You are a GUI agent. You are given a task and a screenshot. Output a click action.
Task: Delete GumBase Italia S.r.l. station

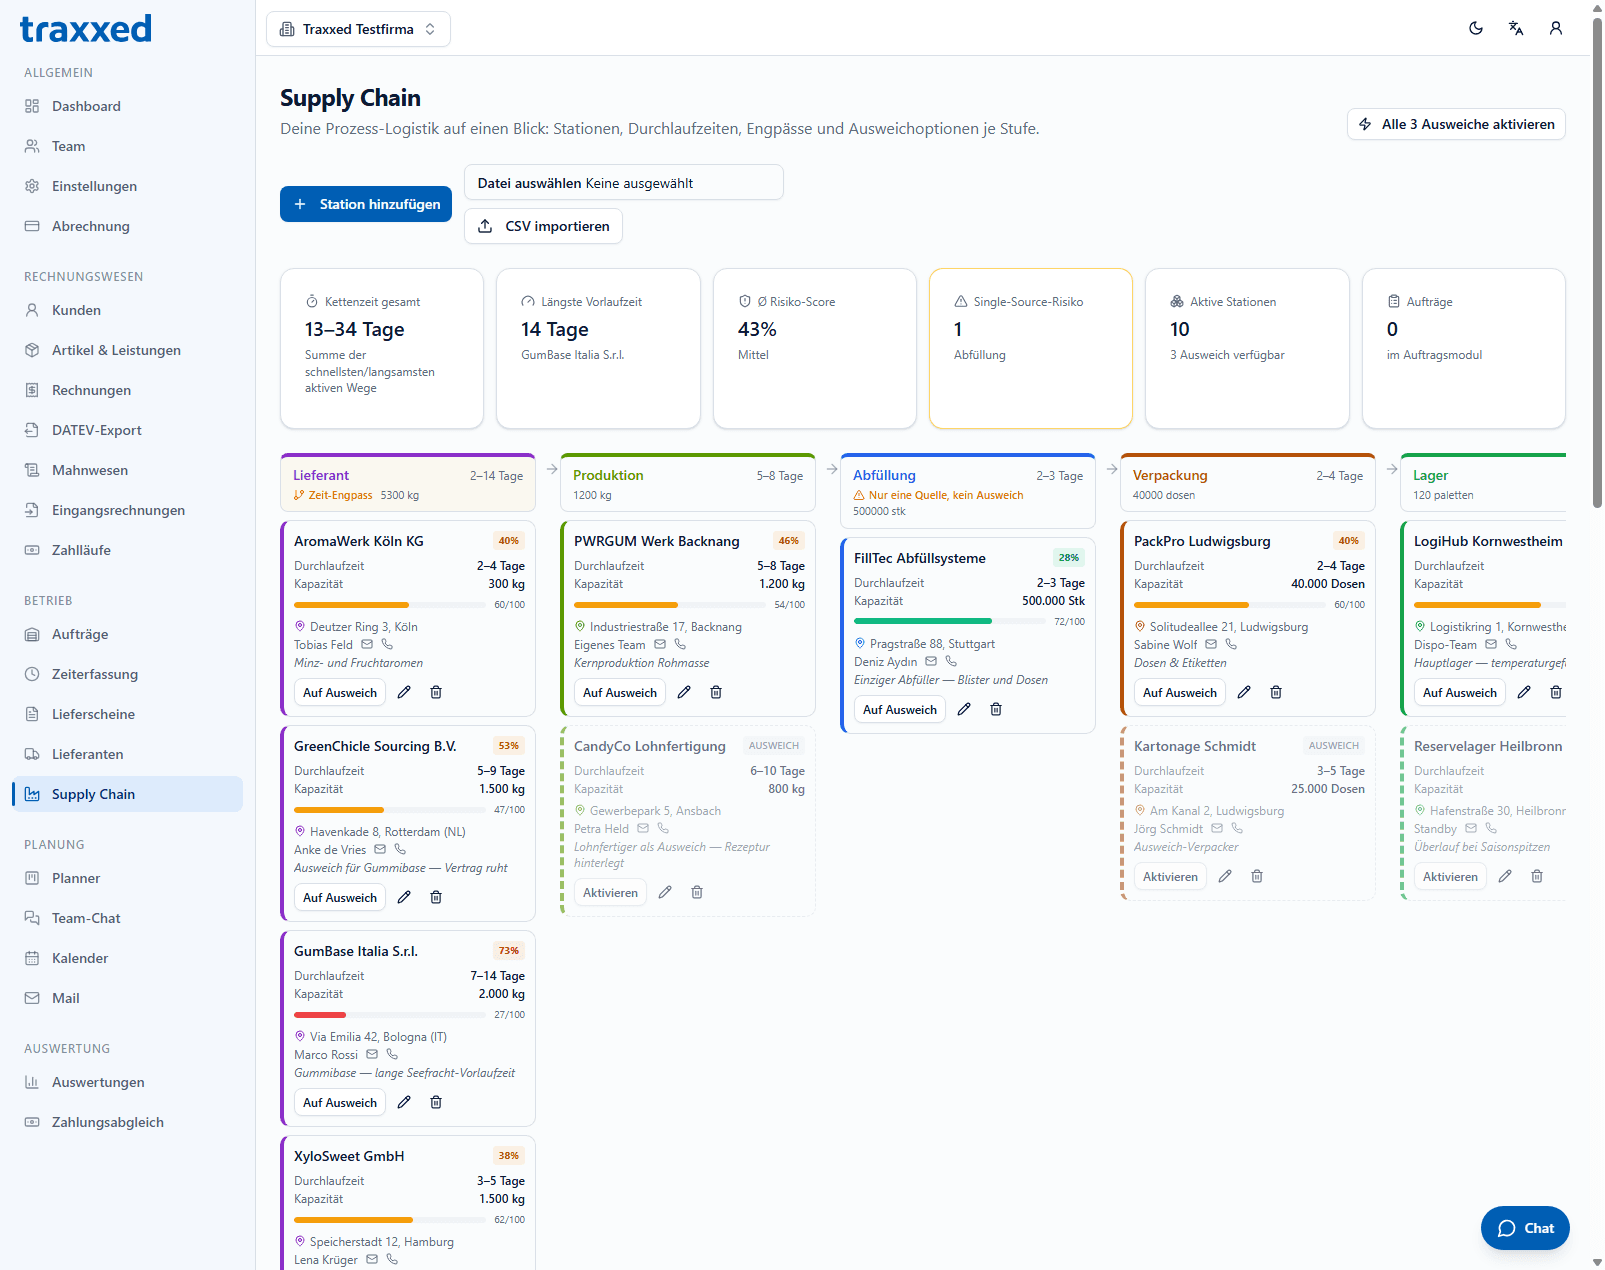(436, 1102)
